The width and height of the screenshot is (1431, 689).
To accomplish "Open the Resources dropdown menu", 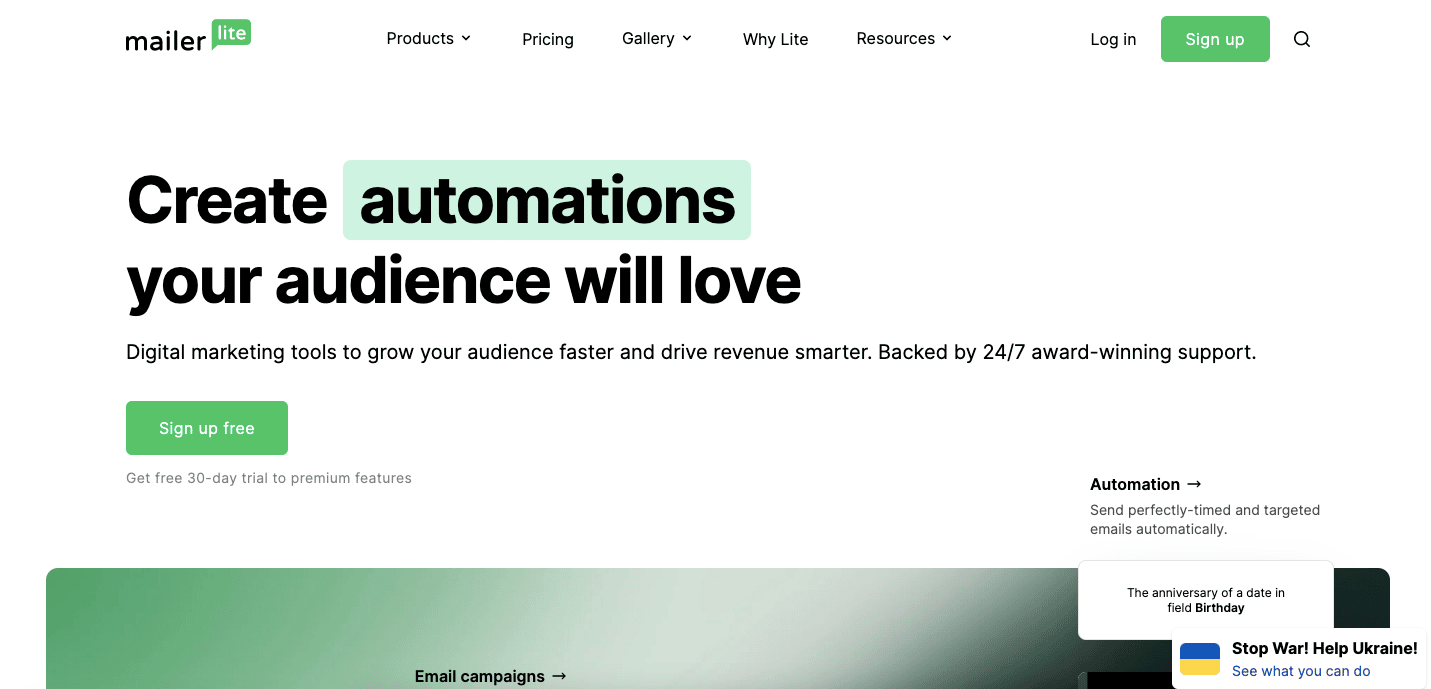I will tap(903, 39).
